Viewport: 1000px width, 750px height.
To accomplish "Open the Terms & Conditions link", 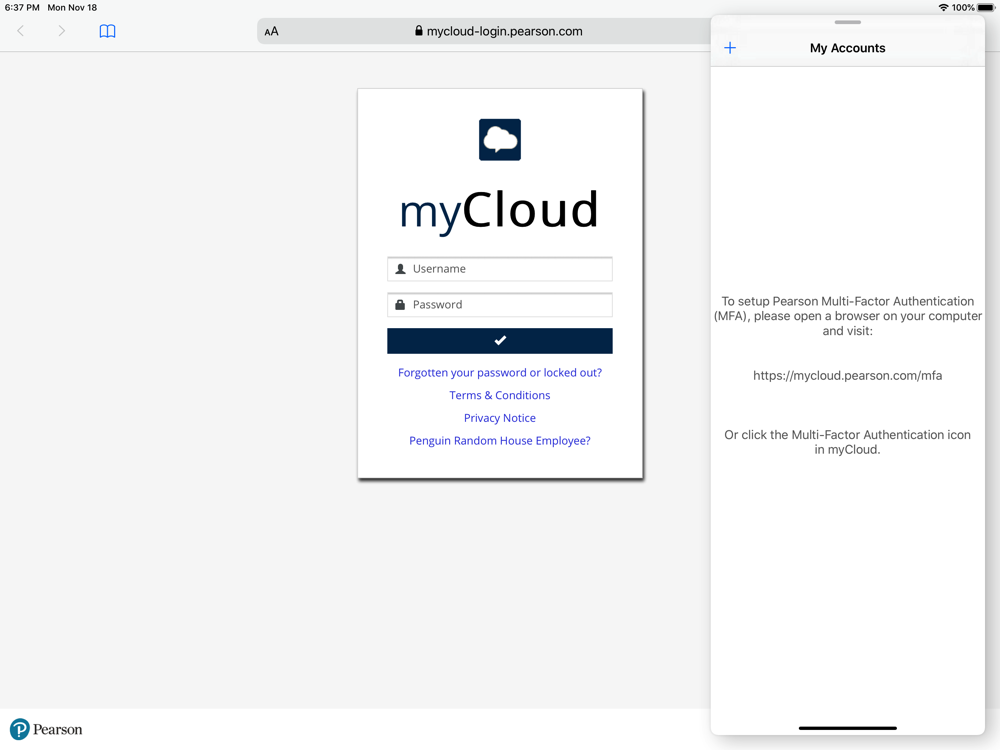I will (500, 395).
